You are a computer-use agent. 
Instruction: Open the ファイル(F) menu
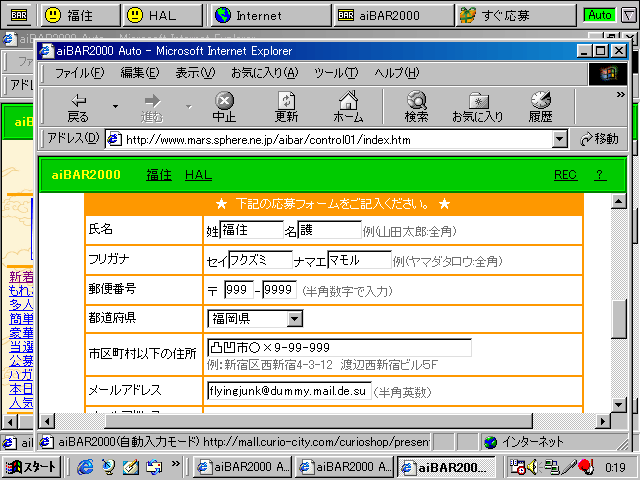click(x=80, y=73)
